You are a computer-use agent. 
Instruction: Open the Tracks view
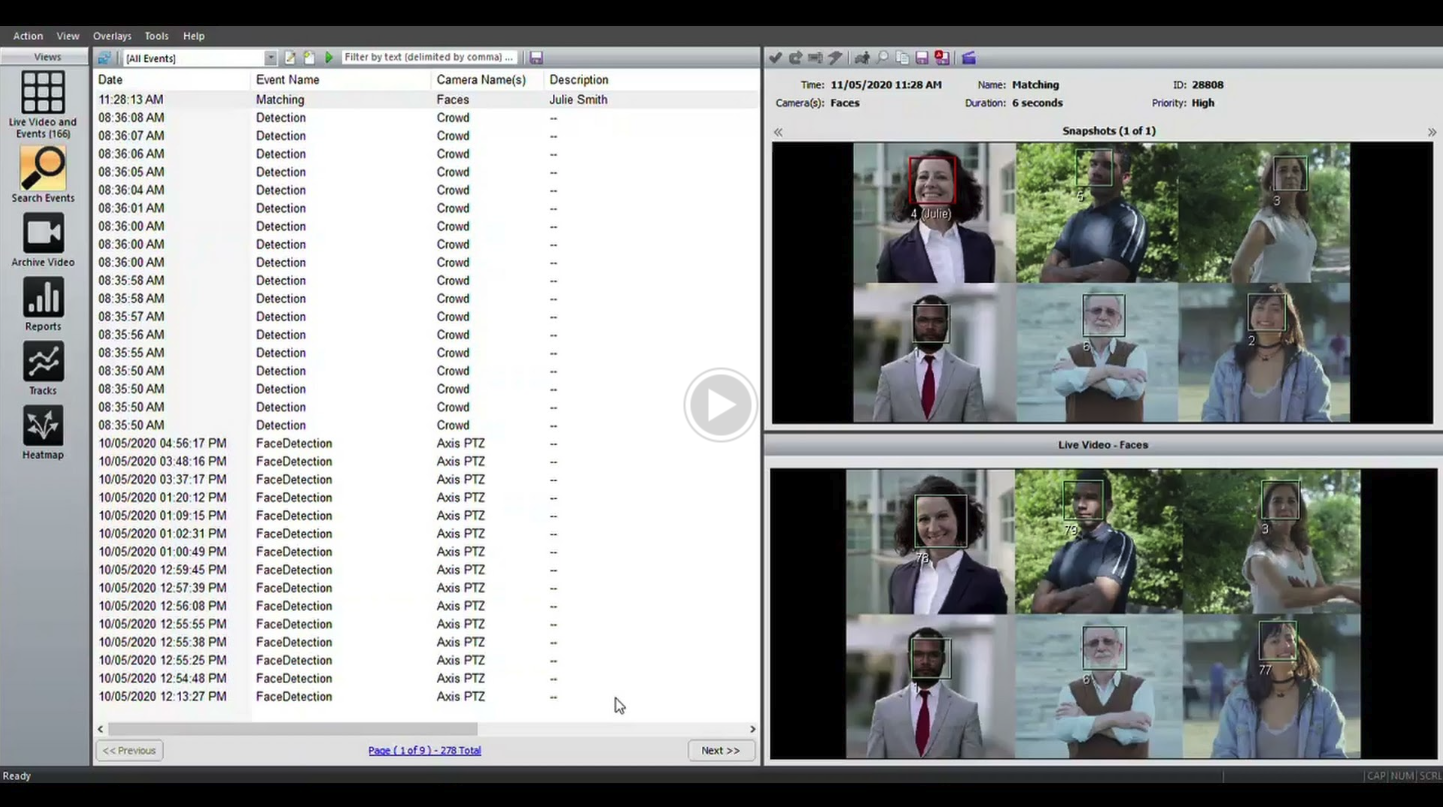(x=43, y=367)
